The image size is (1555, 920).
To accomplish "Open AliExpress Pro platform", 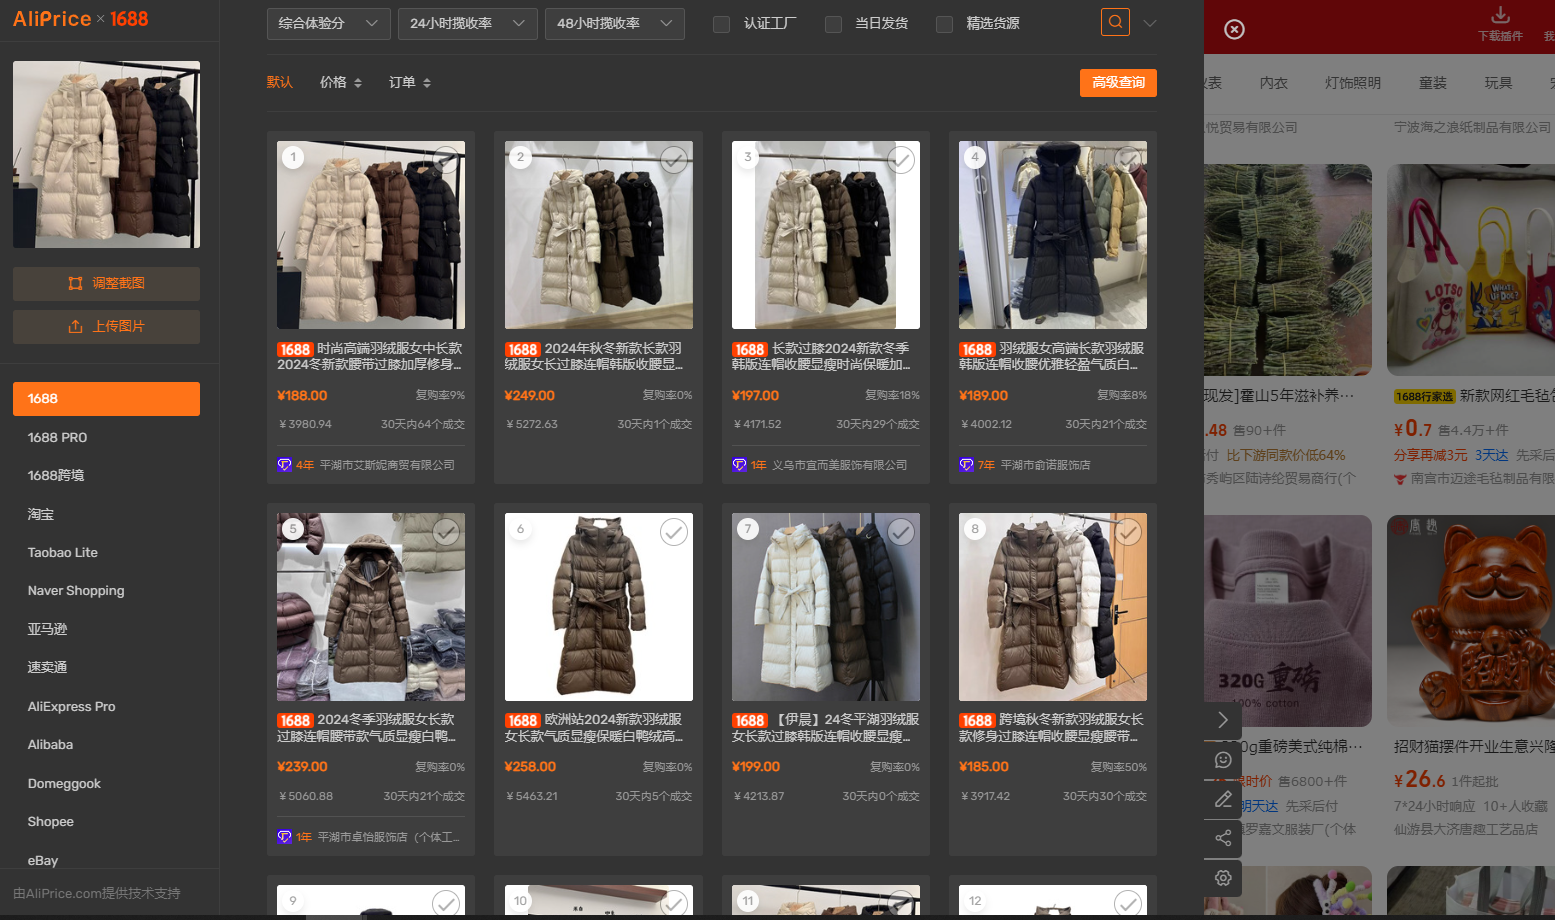I will coord(106,707).
